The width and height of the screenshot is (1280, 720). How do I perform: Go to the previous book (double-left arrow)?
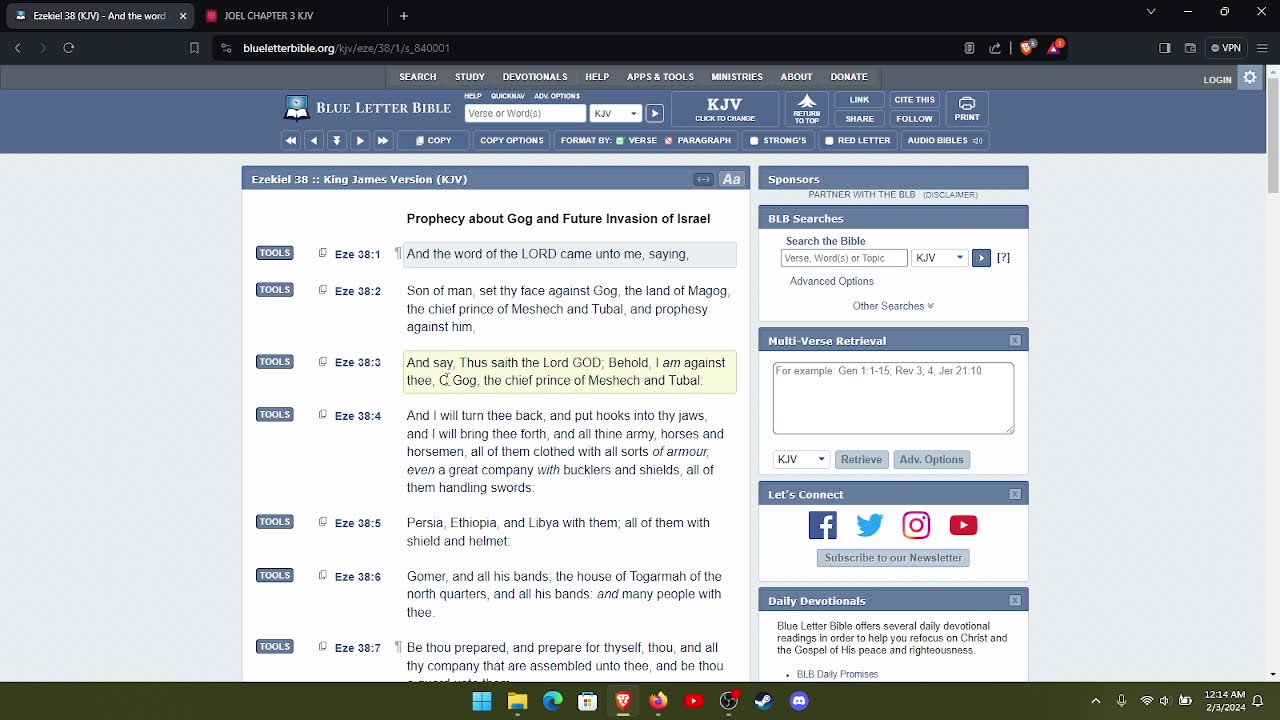[x=291, y=141]
